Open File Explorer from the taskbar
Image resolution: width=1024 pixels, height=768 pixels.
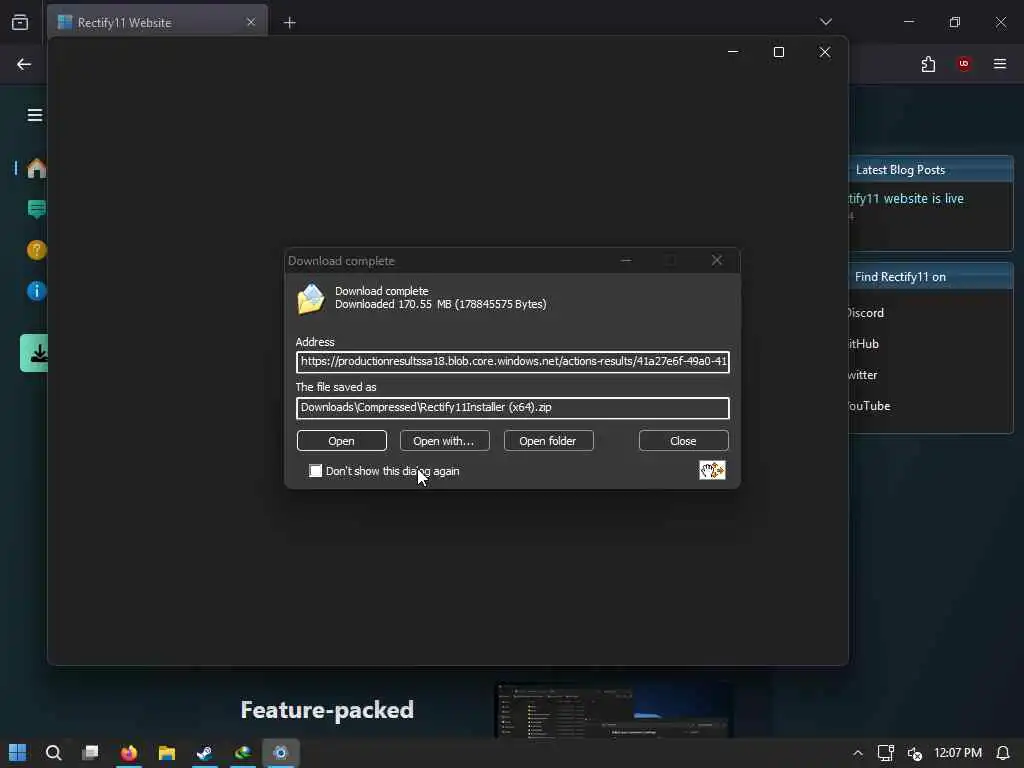tap(167, 753)
